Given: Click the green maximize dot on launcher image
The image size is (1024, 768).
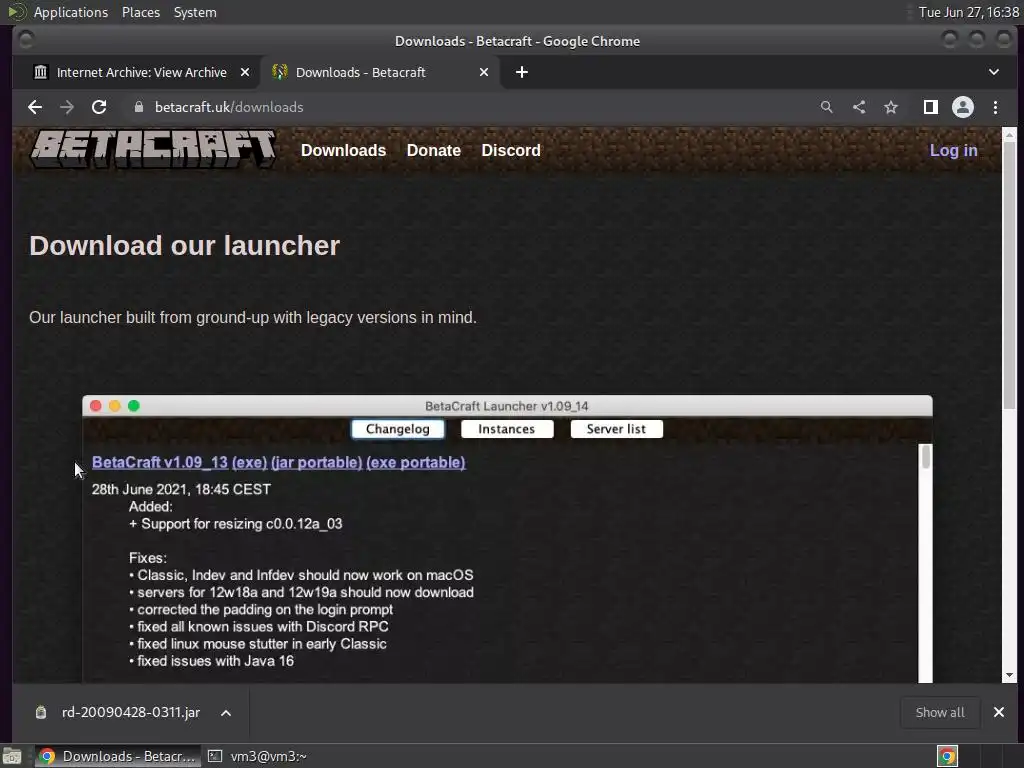Looking at the screenshot, I should coord(134,406).
